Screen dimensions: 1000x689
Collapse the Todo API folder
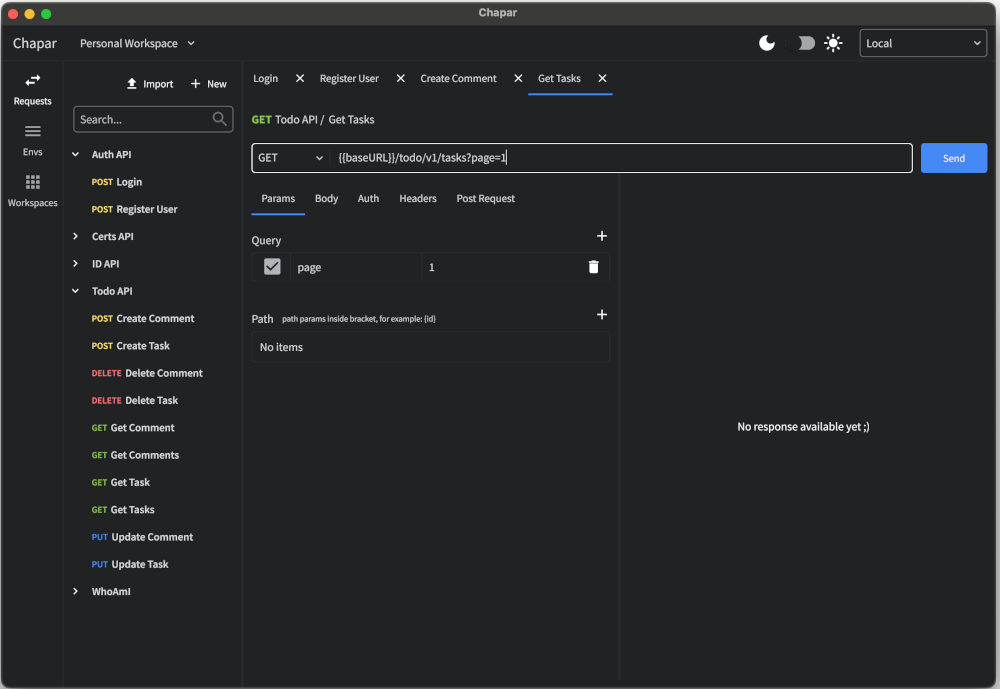(75, 291)
